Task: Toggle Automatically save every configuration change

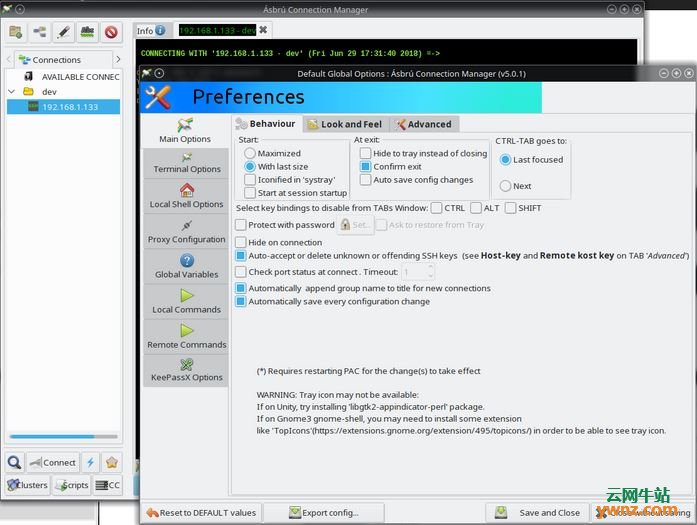Action: click(x=240, y=301)
